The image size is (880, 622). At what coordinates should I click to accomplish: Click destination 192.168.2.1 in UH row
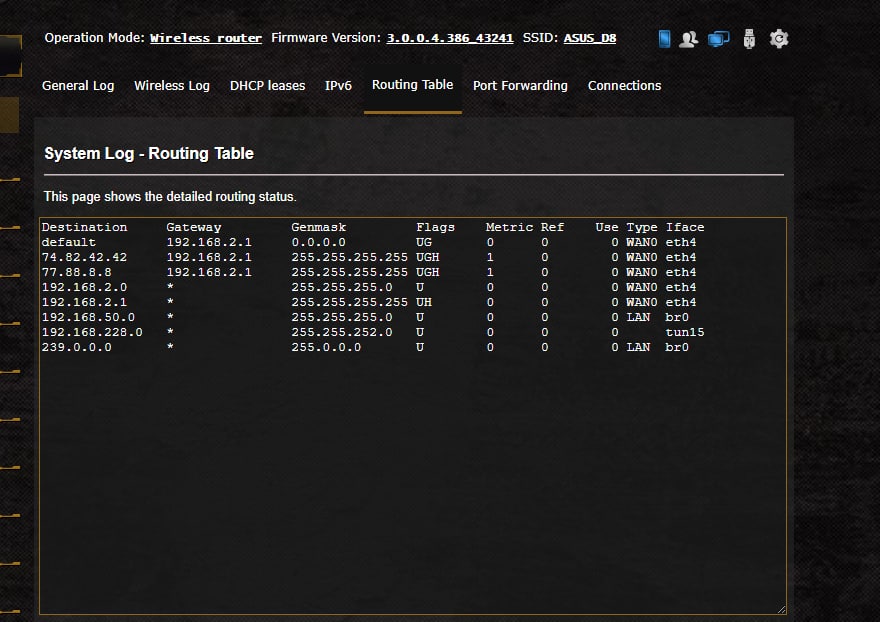[x=84, y=302]
